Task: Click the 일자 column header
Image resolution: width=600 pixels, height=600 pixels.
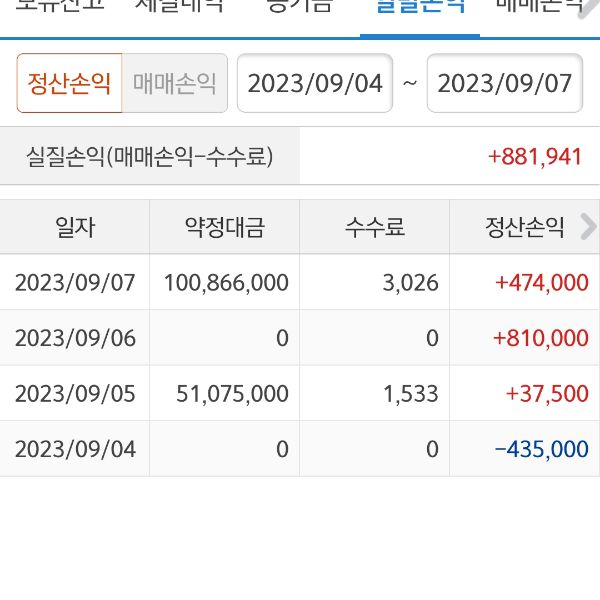Action: [x=75, y=227]
